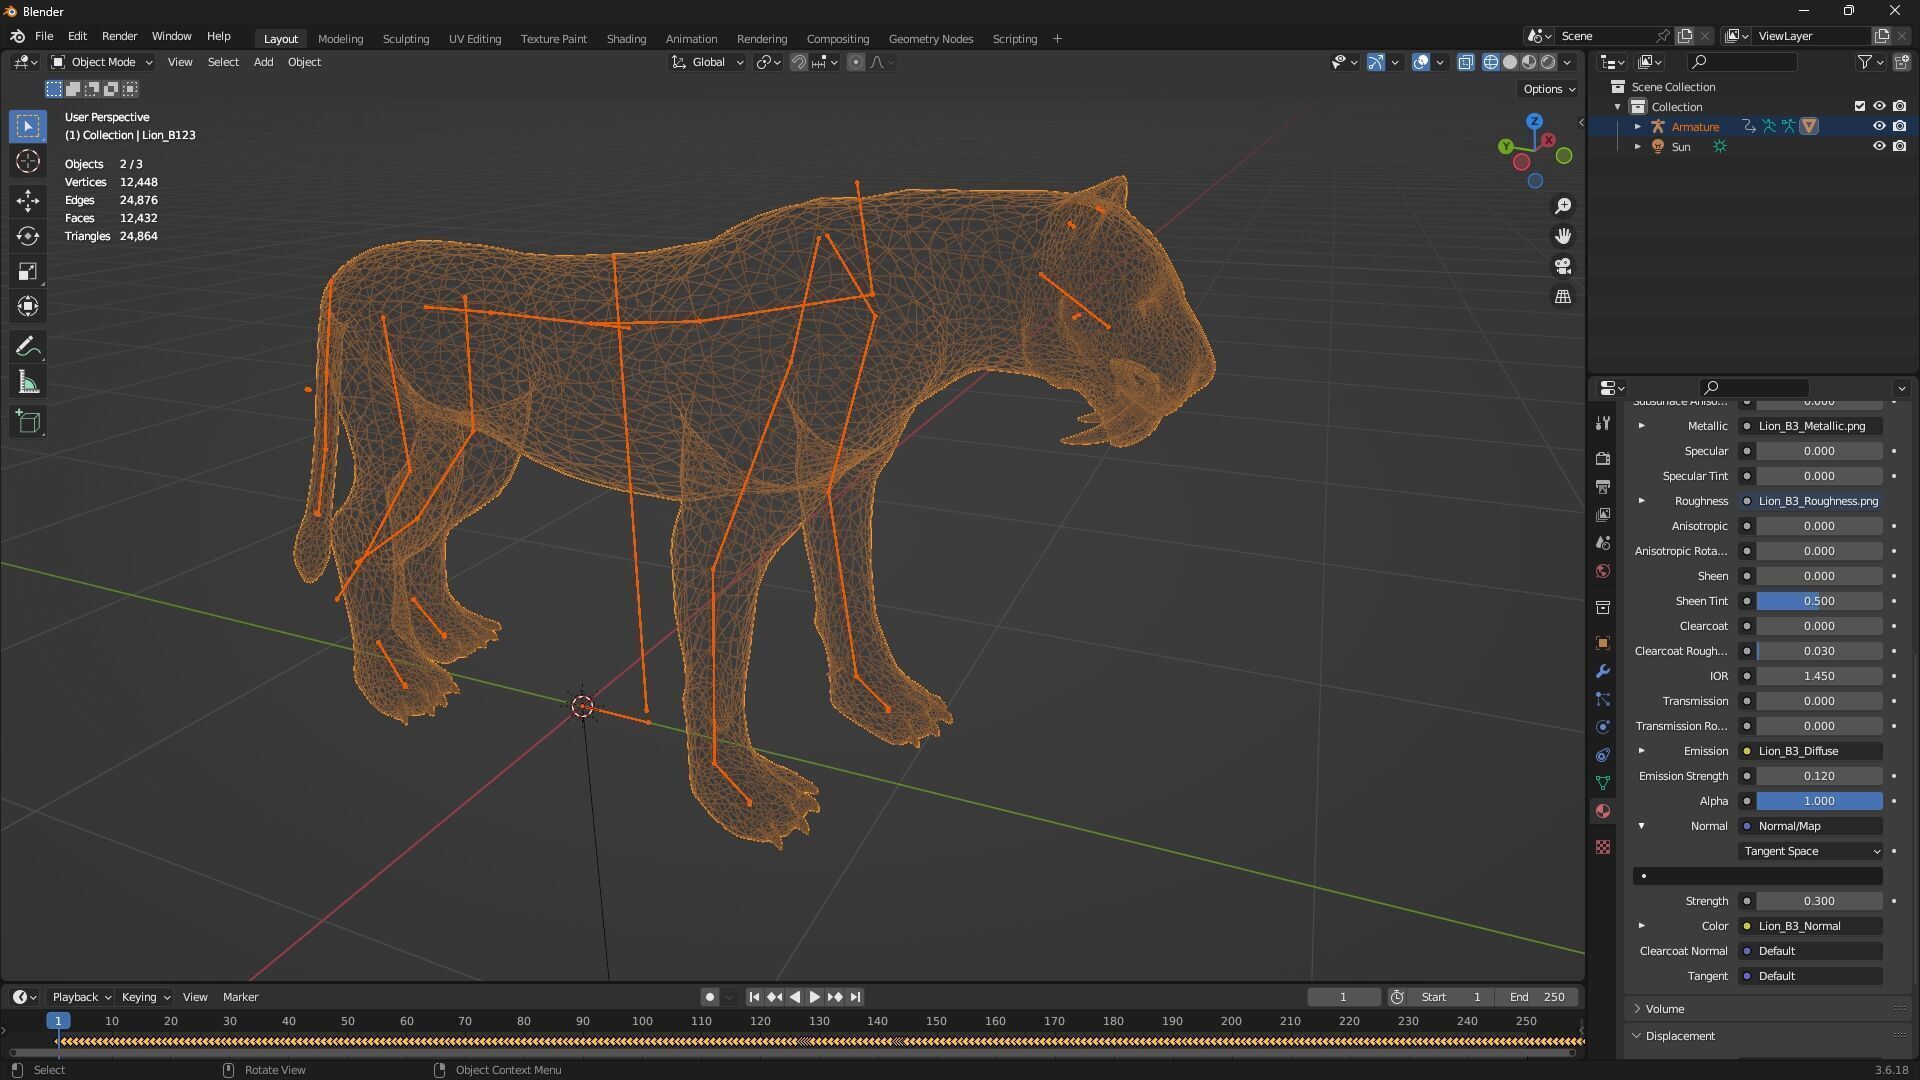Open the View Layer properties tab

[x=1603, y=514]
